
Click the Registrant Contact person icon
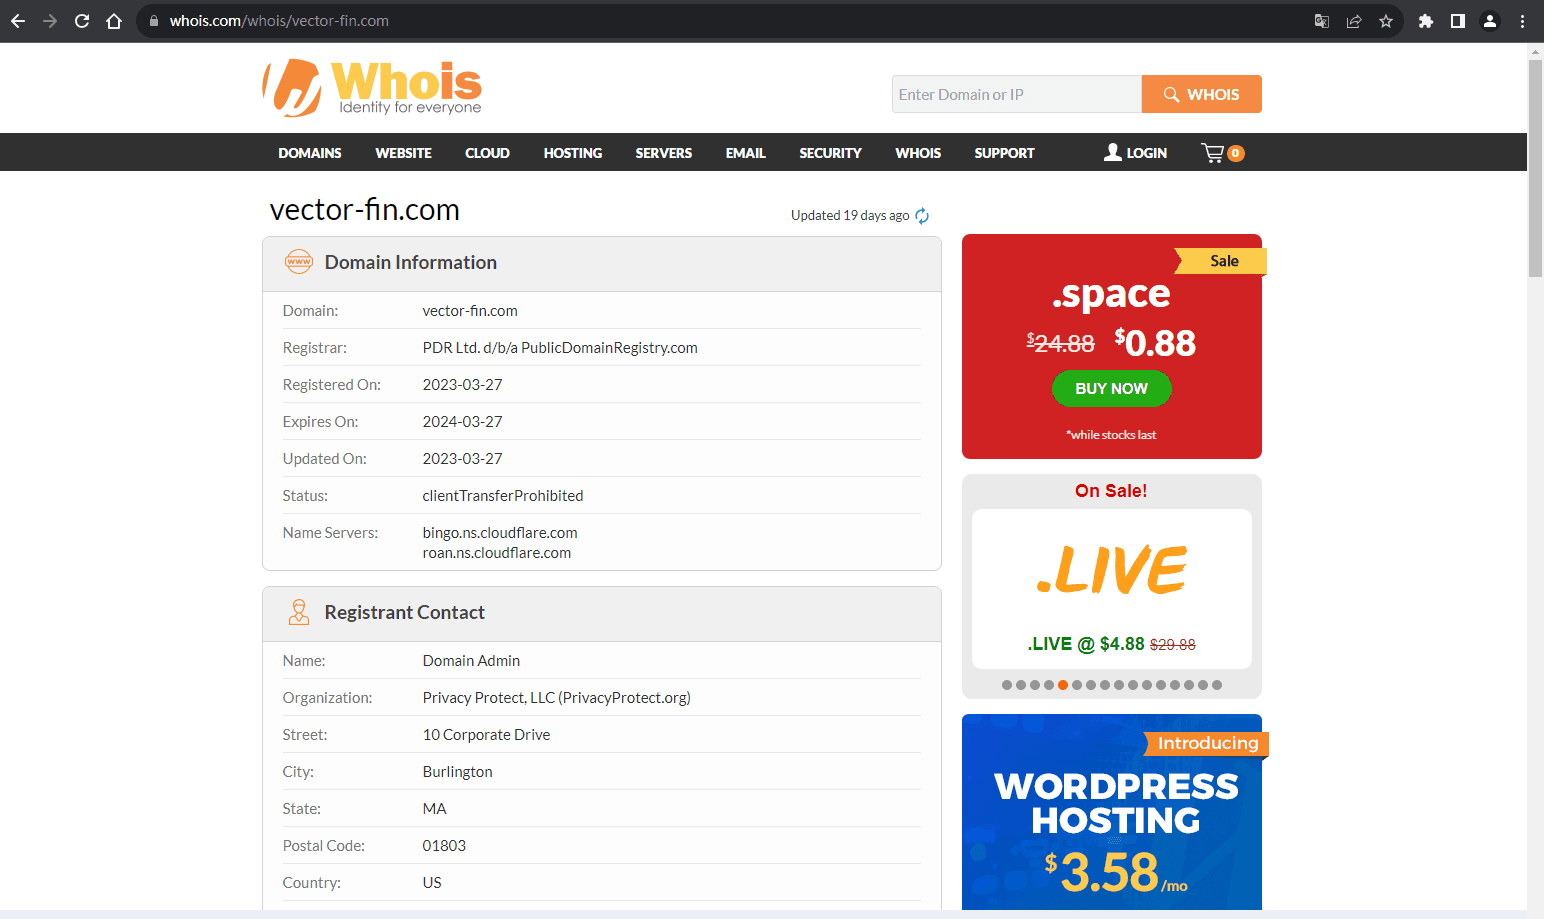point(299,612)
